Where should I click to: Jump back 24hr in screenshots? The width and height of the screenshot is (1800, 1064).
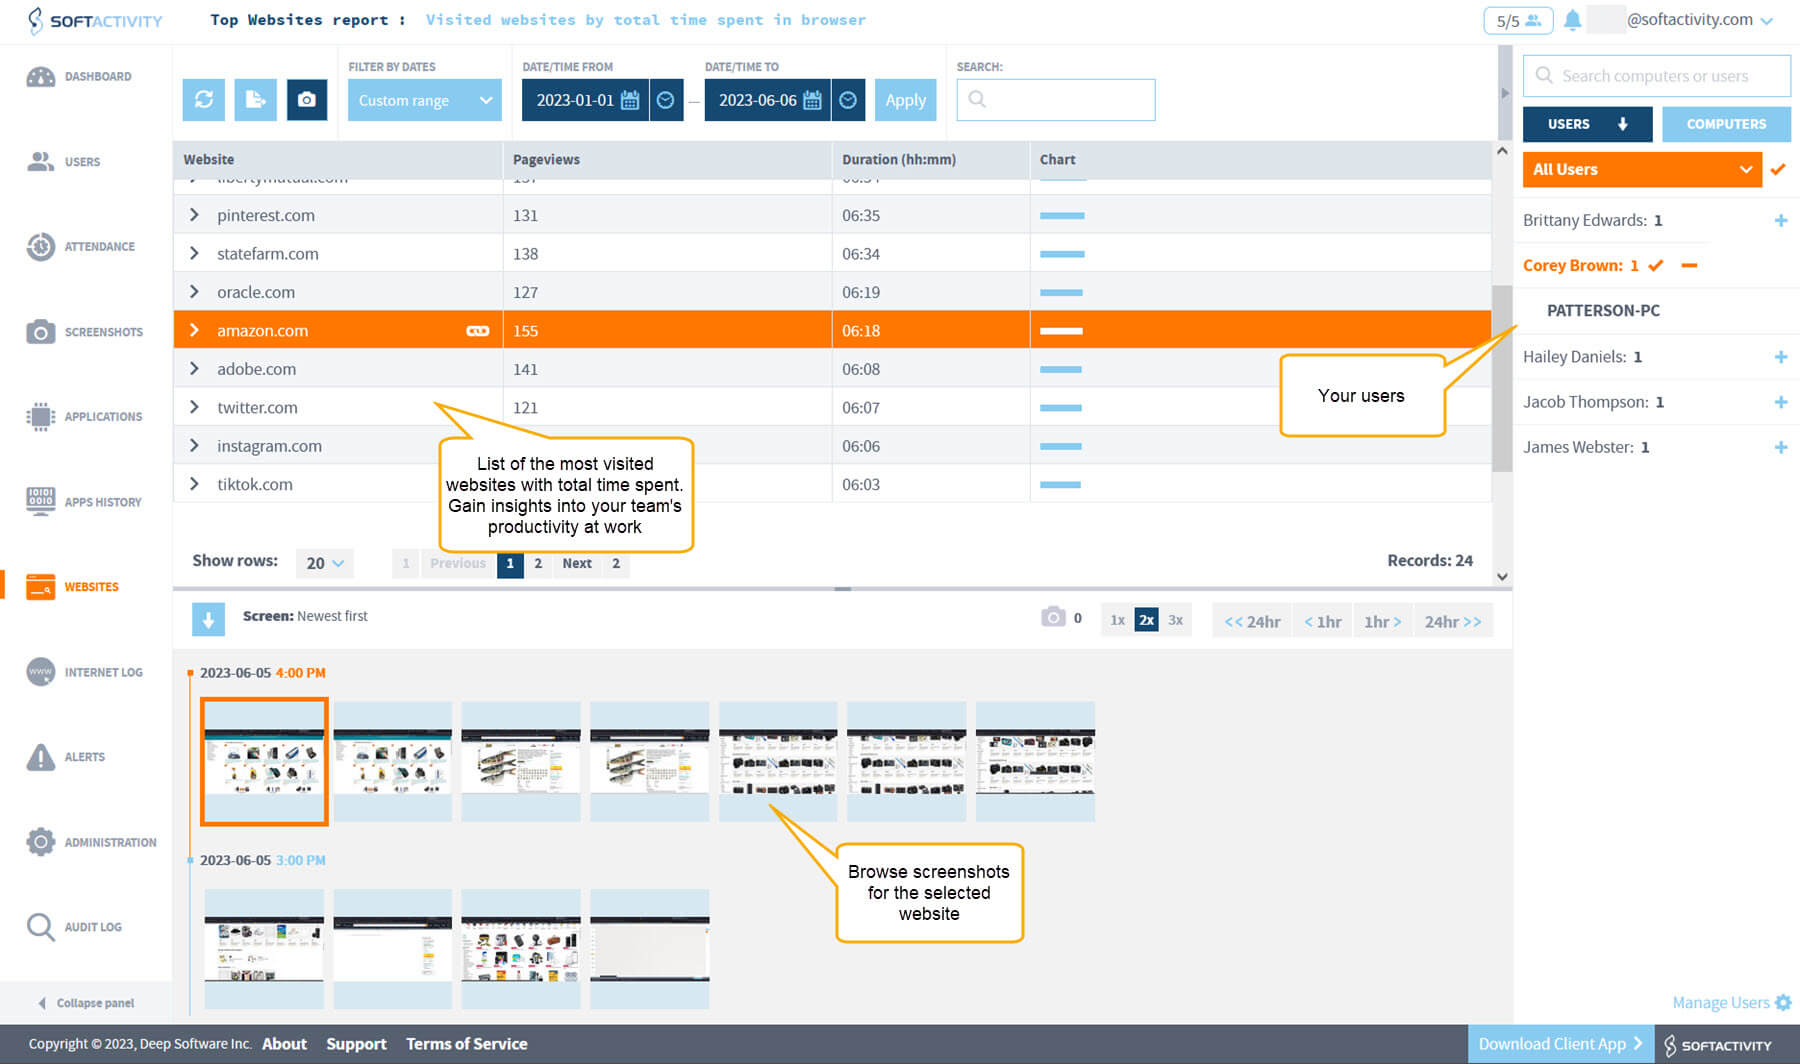(1252, 621)
